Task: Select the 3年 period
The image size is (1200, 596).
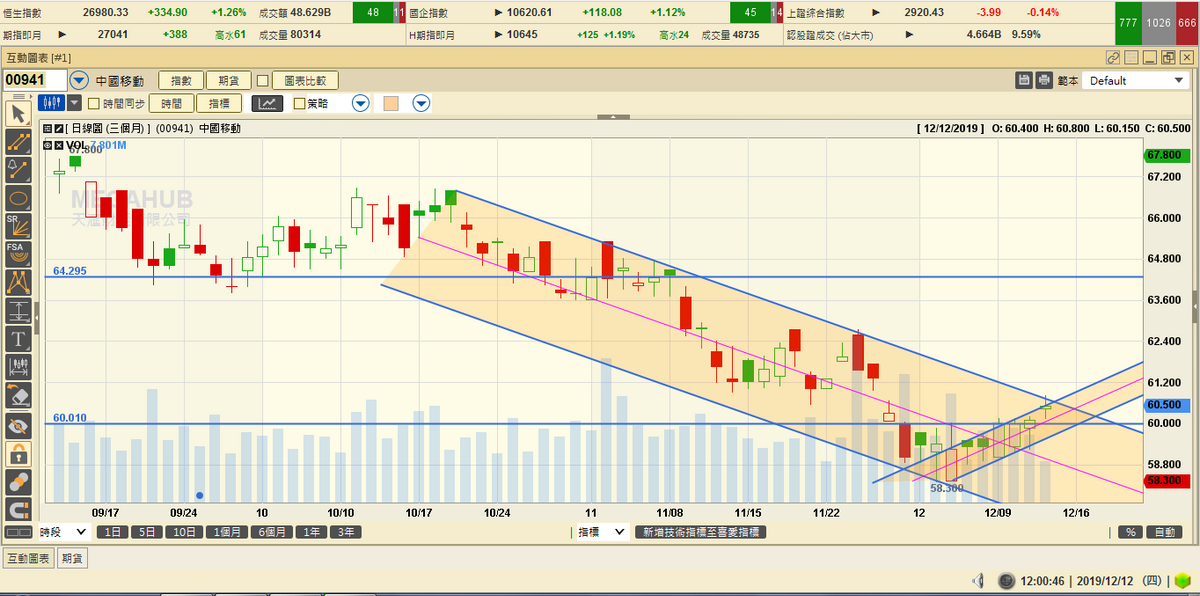Action: coord(346,532)
